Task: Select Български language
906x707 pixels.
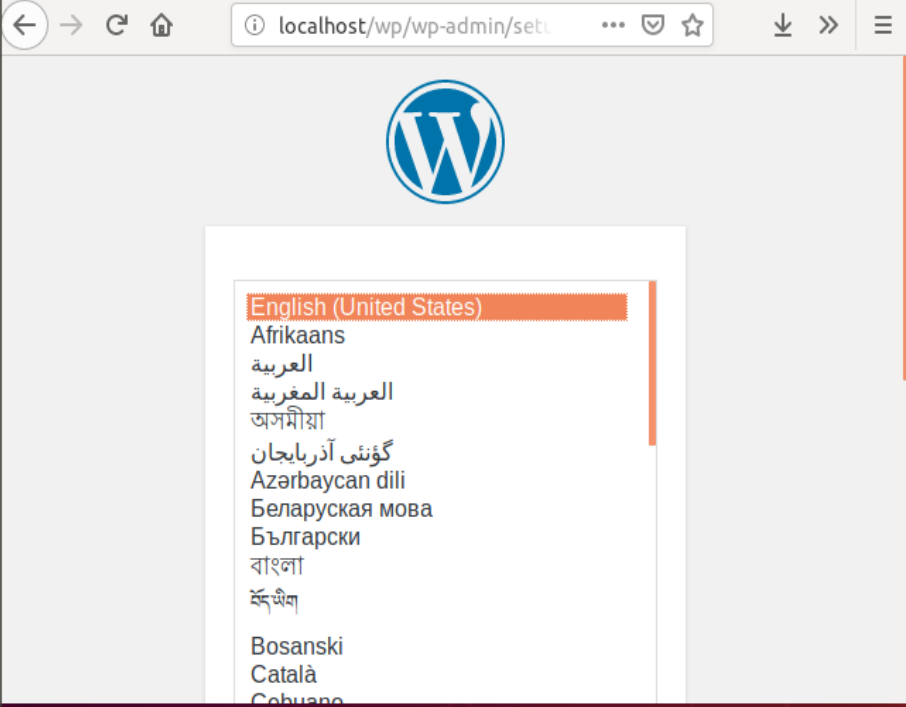Action: pos(437,537)
